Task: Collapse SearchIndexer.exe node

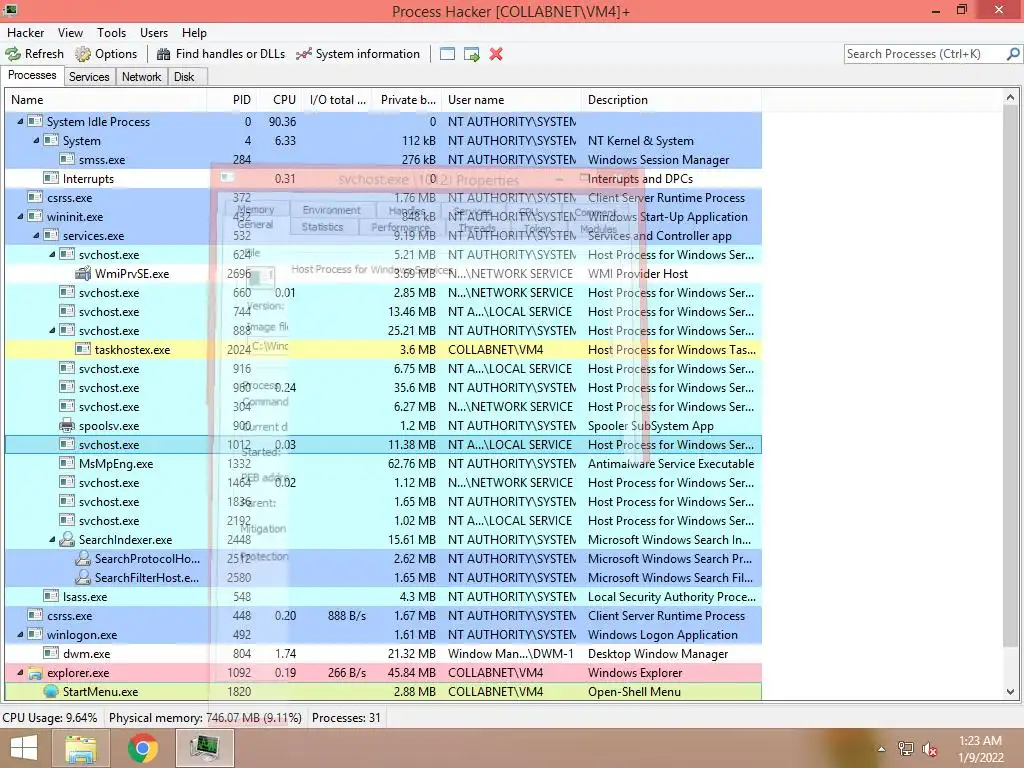Action: 52,539
